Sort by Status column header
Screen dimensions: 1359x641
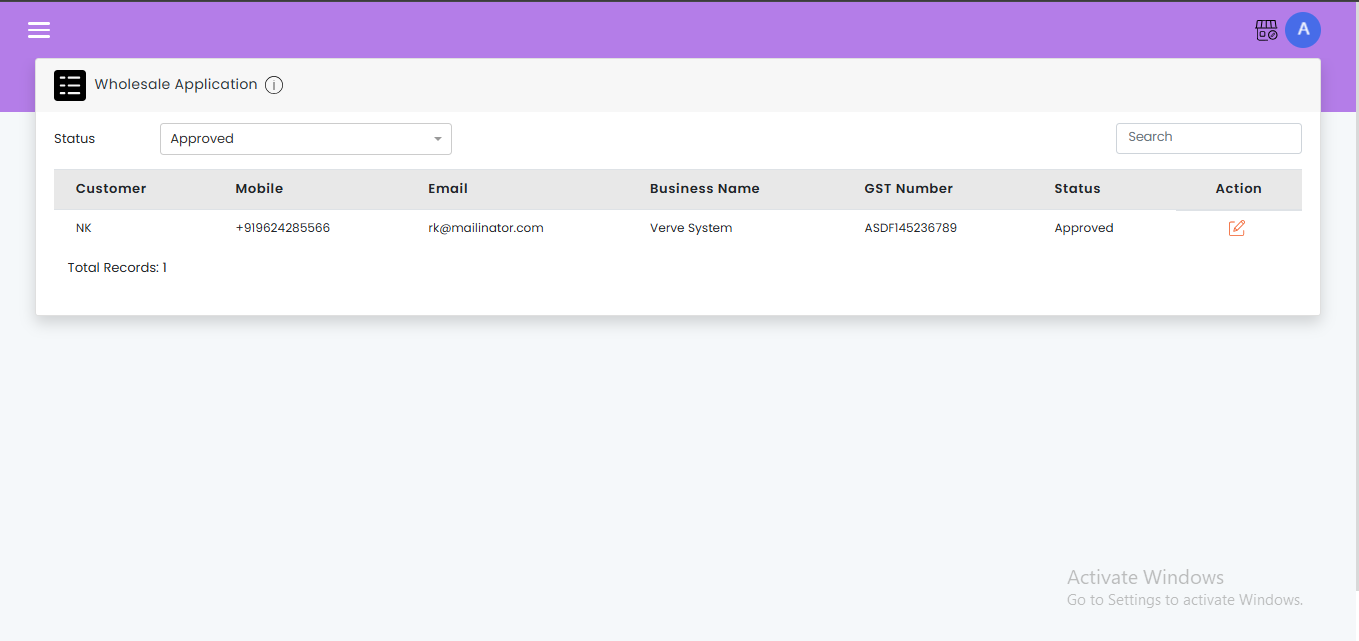pyautogui.click(x=1077, y=189)
